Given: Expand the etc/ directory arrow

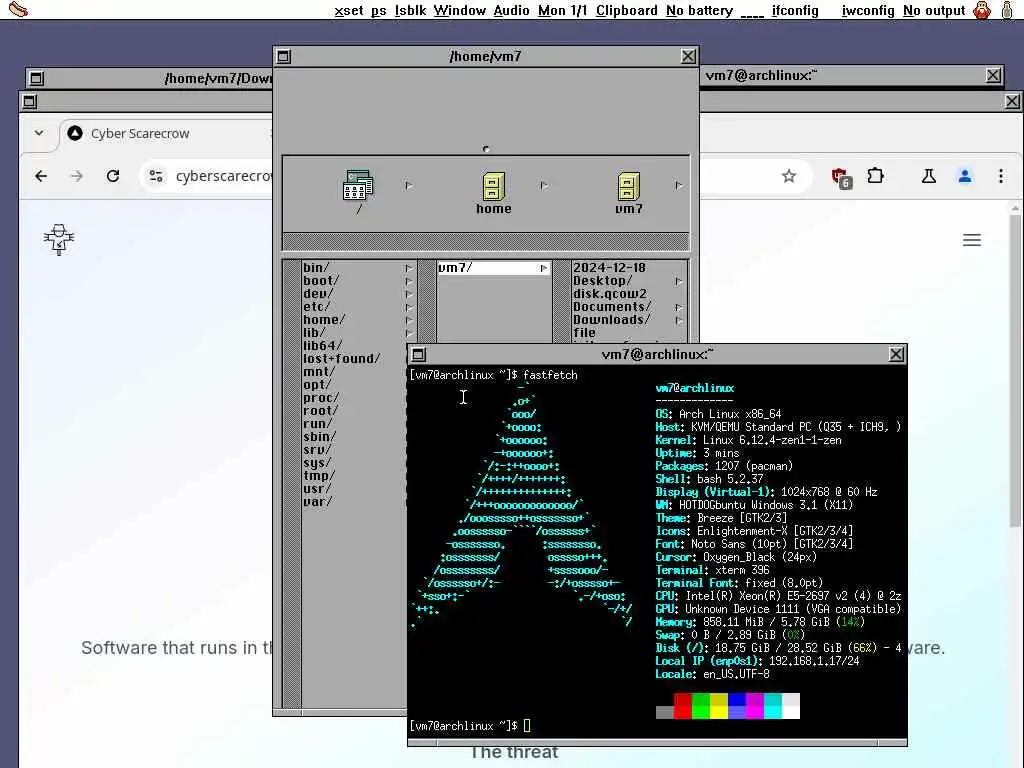Looking at the screenshot, I should (409, 307).
